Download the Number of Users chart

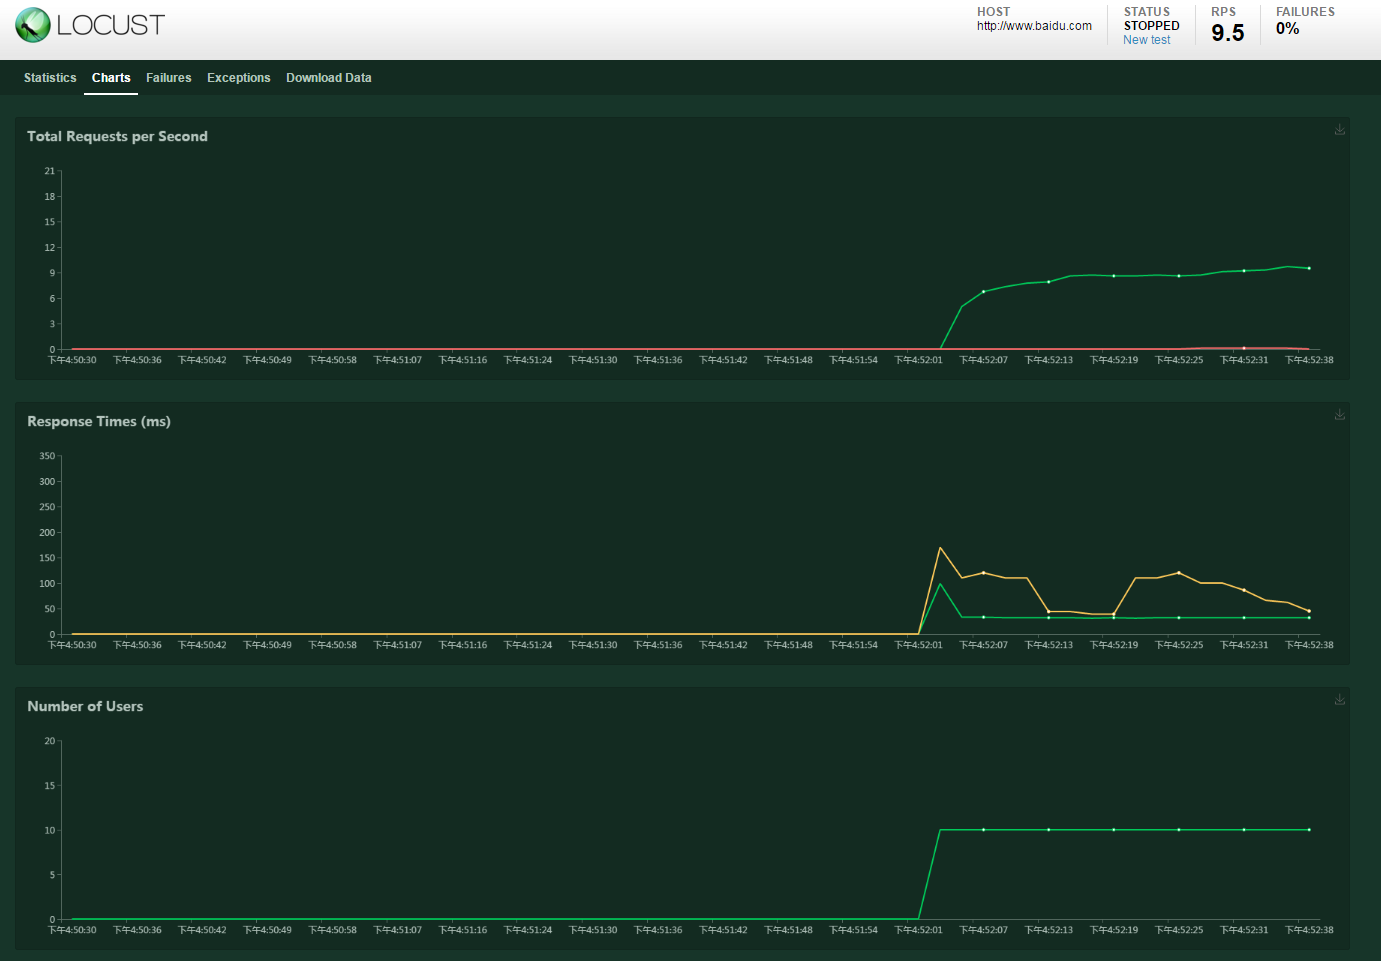1340,700
